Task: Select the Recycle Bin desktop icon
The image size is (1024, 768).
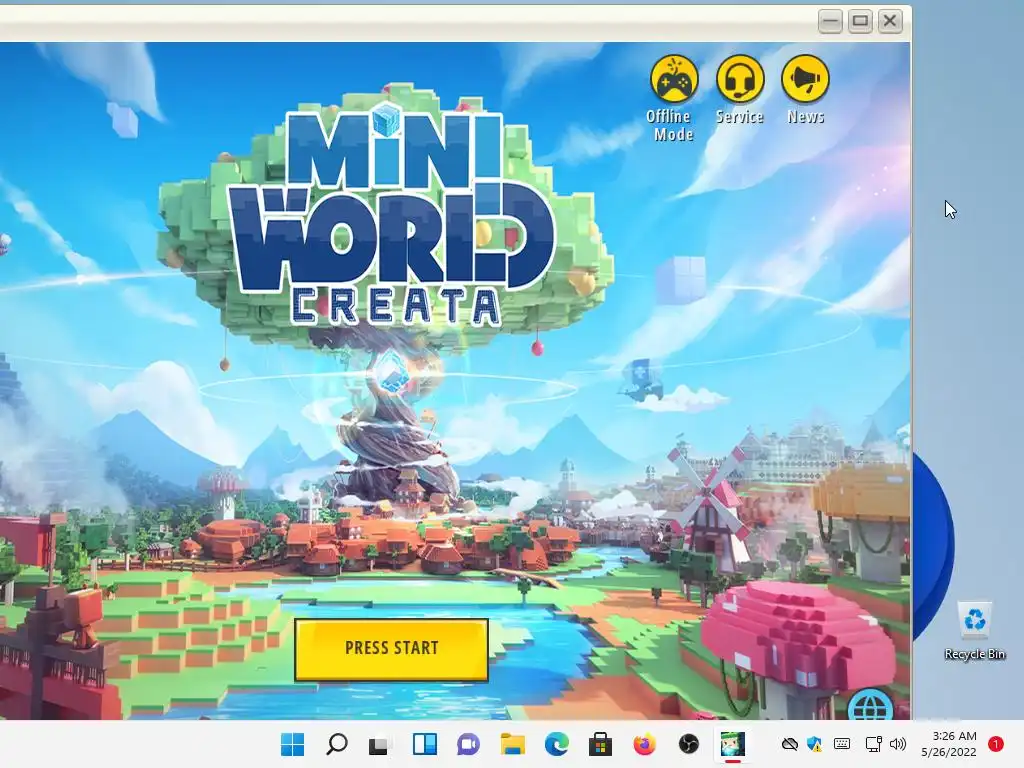Action: point(974,631)
